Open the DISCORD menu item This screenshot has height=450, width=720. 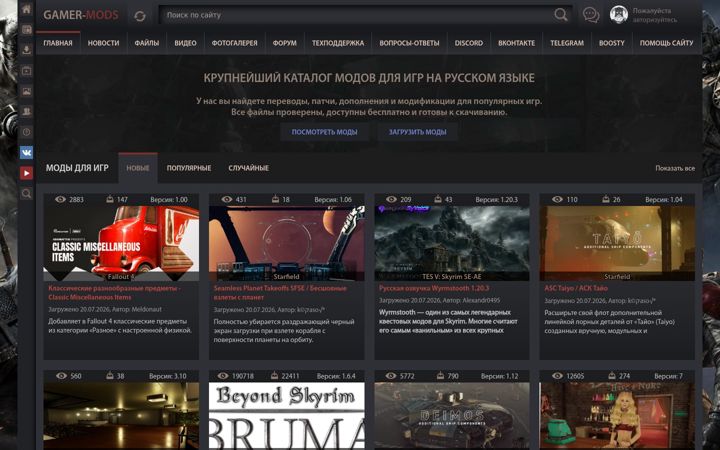click(x=469, y=43)
